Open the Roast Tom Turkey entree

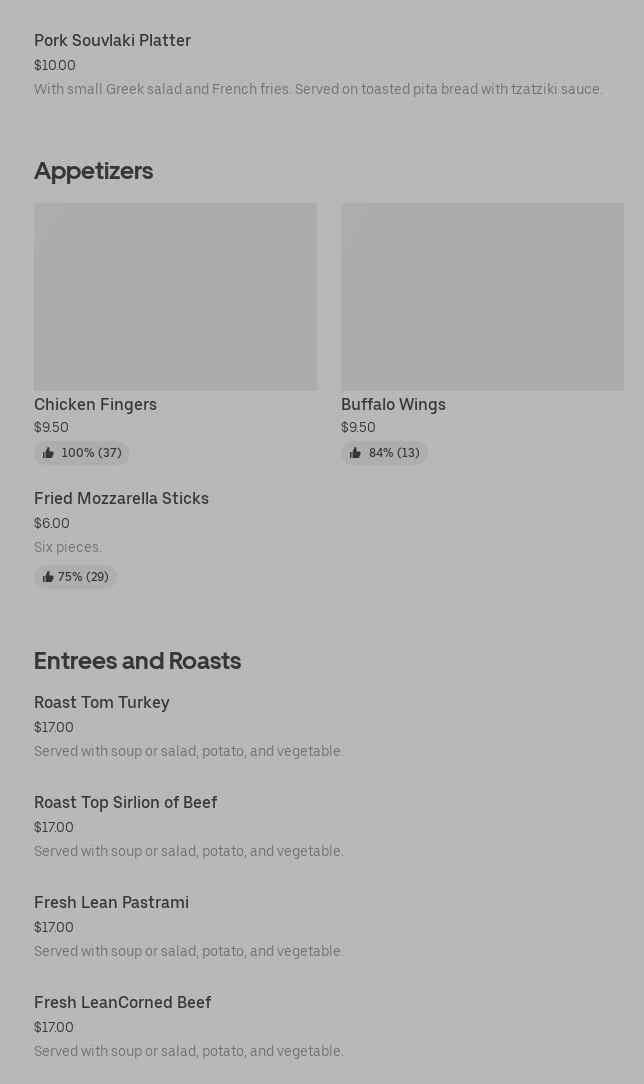coord(102,702)
